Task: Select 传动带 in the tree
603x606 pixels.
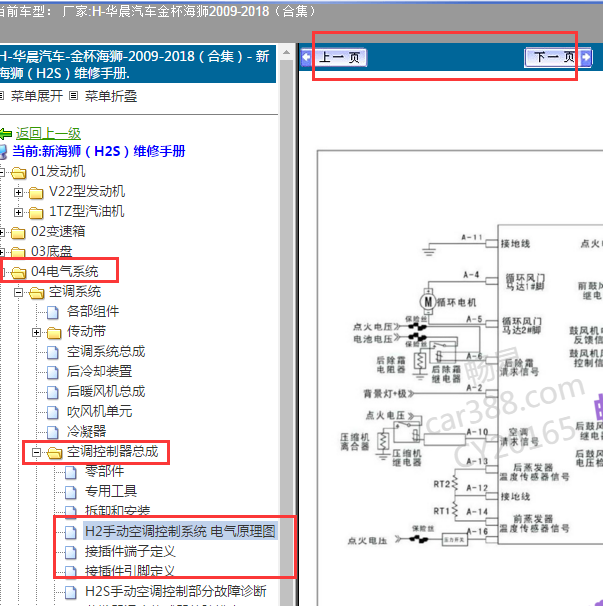Action: [86, 331]
